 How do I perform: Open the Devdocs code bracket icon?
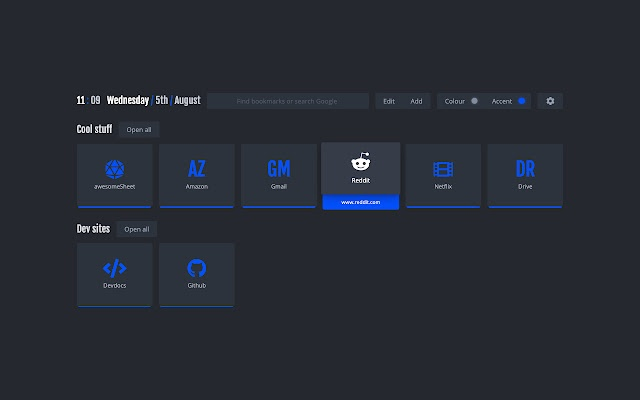[x=115, y=267]
